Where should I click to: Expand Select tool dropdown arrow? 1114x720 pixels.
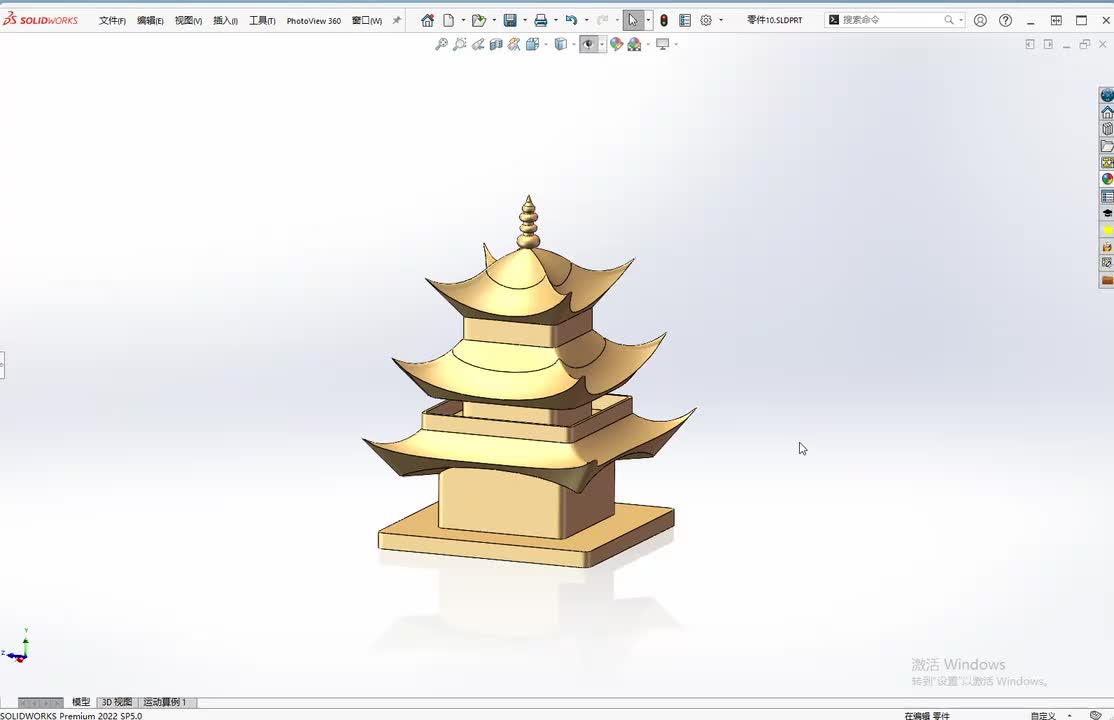648,21
